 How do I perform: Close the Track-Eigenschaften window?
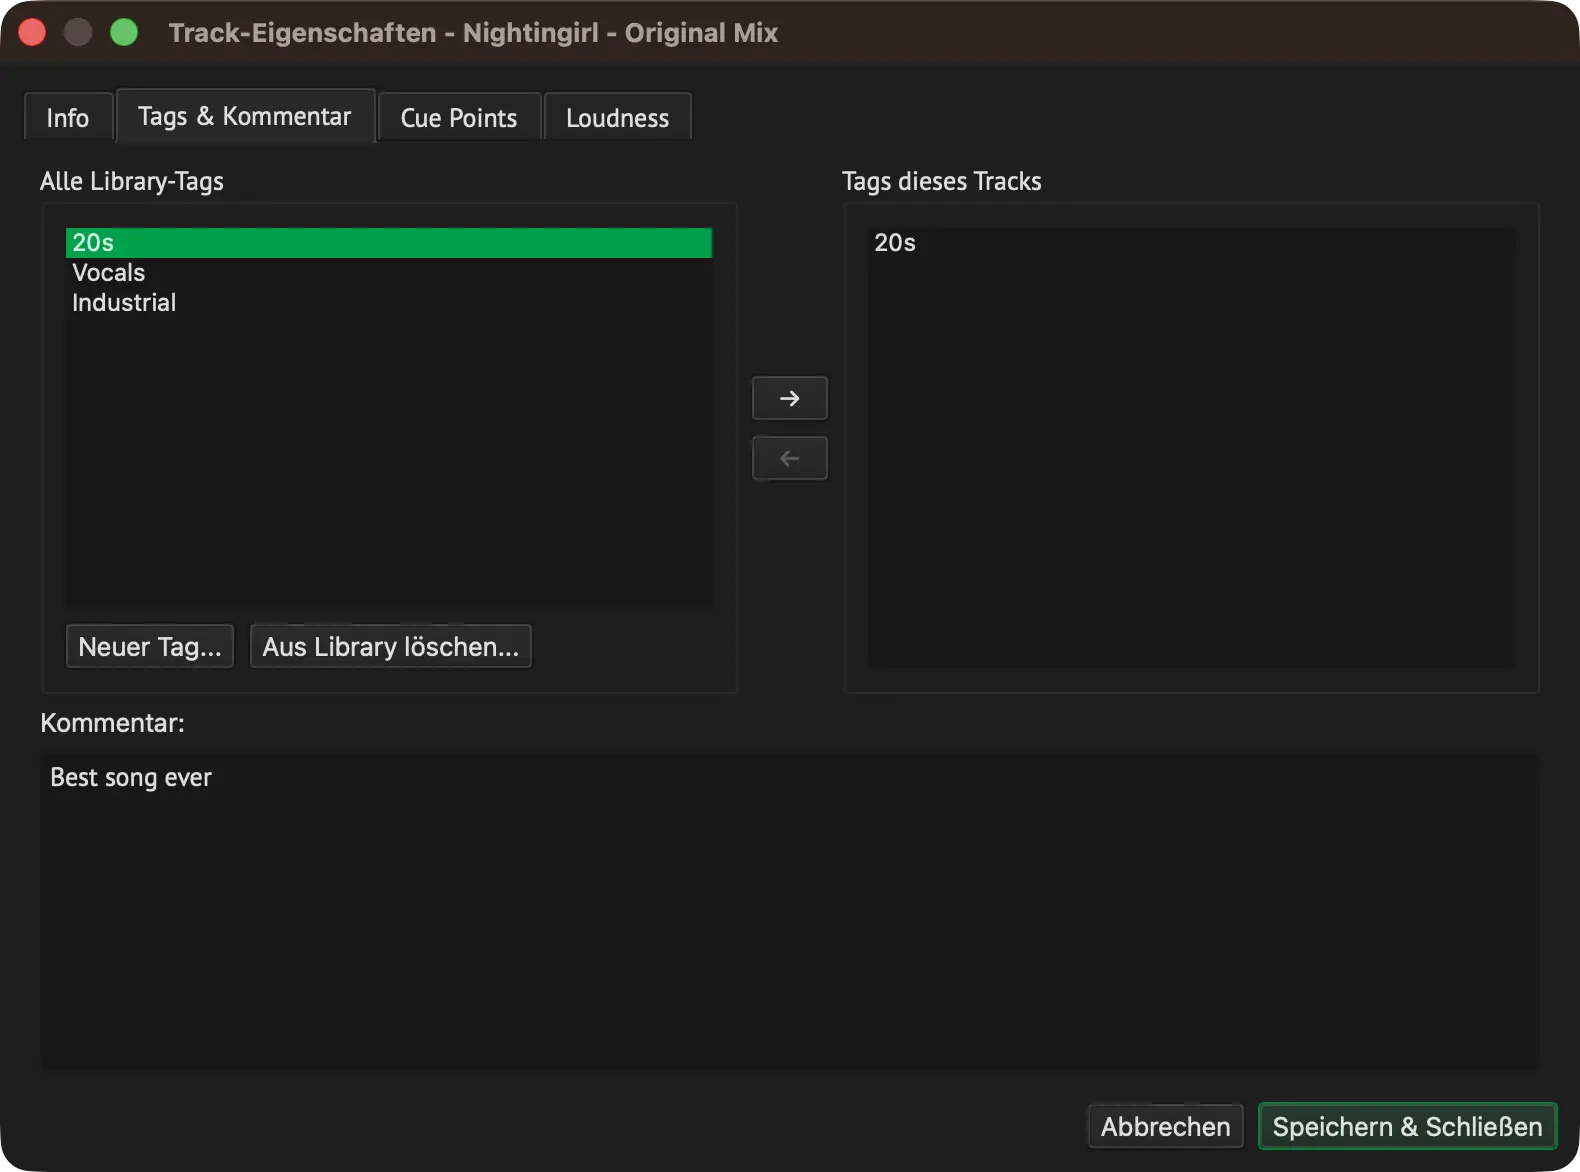click(x=32, y=33)
